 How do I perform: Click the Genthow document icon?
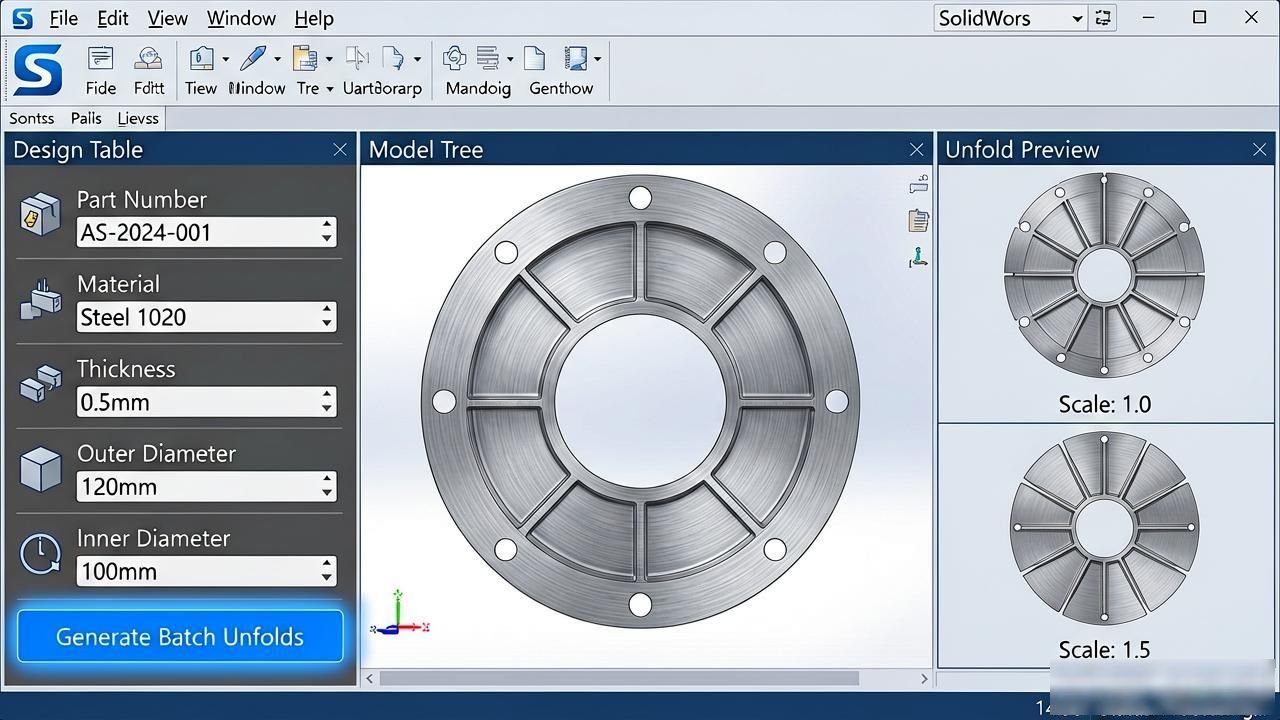(x=534, y=58)
